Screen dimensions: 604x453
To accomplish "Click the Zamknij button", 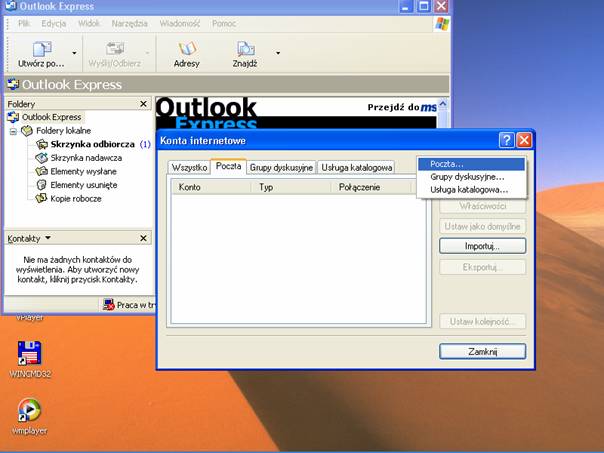I will pyautogui.click(x=482, y=351).
